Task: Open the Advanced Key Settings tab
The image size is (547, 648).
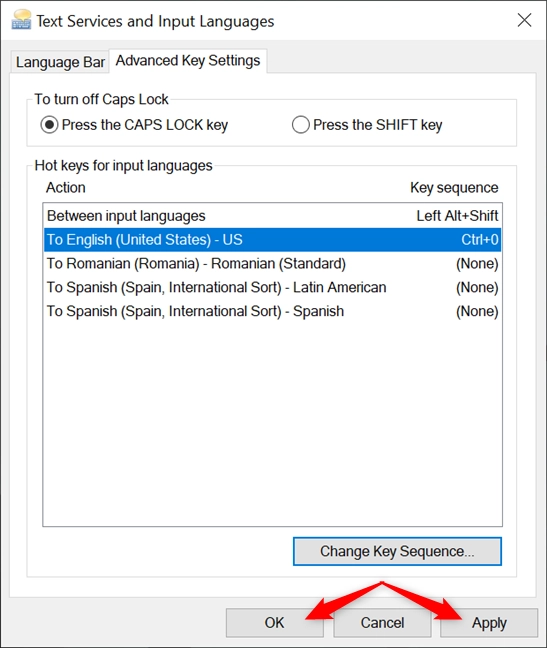Action: pyautogui.click(x=188, y=61)
